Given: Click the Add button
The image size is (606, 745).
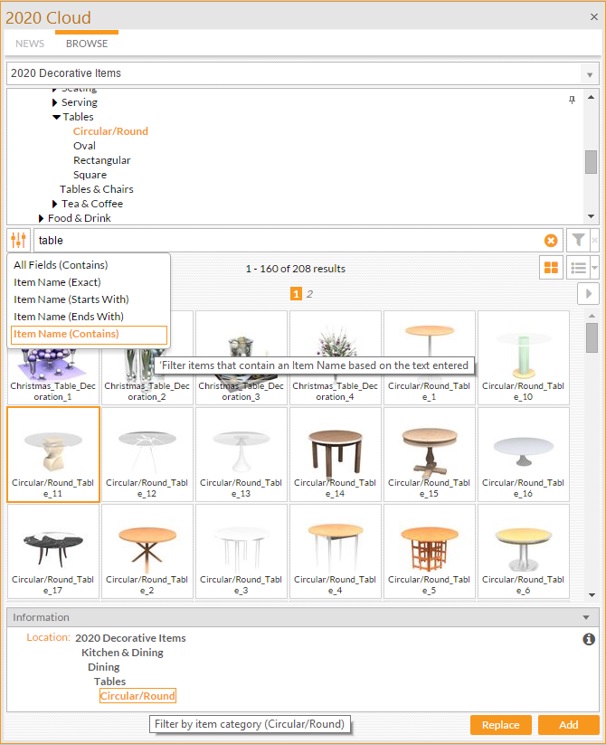Looking at the screenshot, I should [x=568, y=725].
